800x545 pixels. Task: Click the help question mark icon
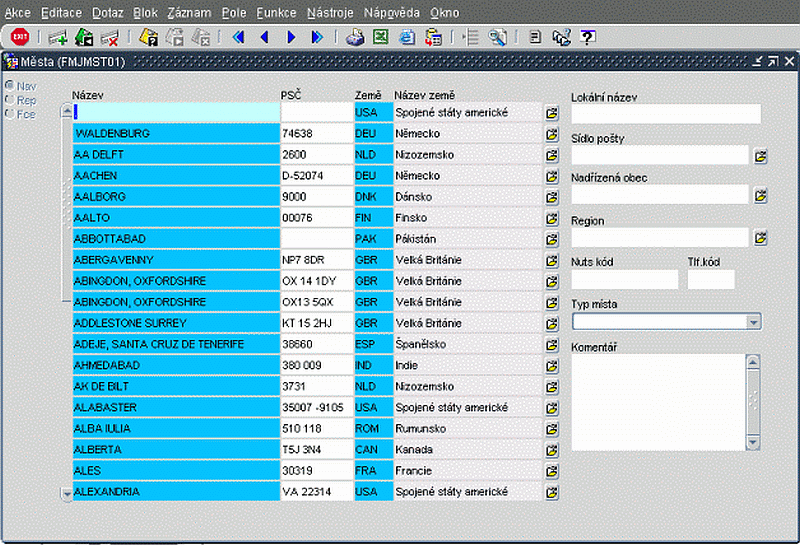588,37
